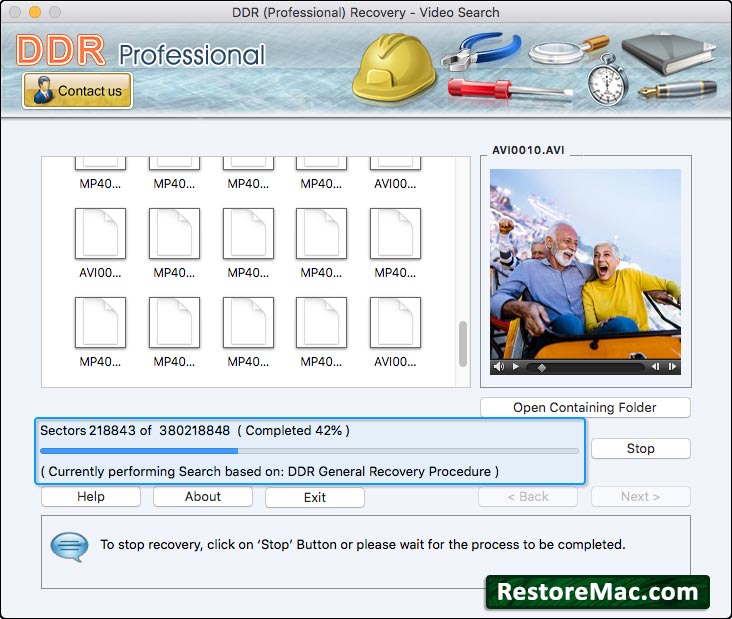Click the file list vertical scrollbar

click(x=463, y=344)
